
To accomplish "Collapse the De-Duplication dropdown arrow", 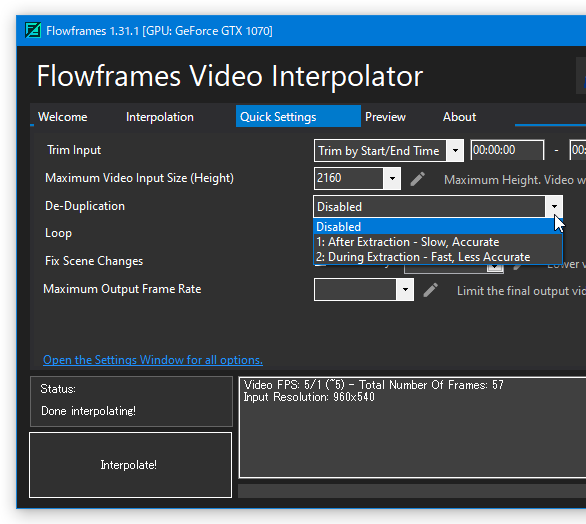I will (554, 206).
